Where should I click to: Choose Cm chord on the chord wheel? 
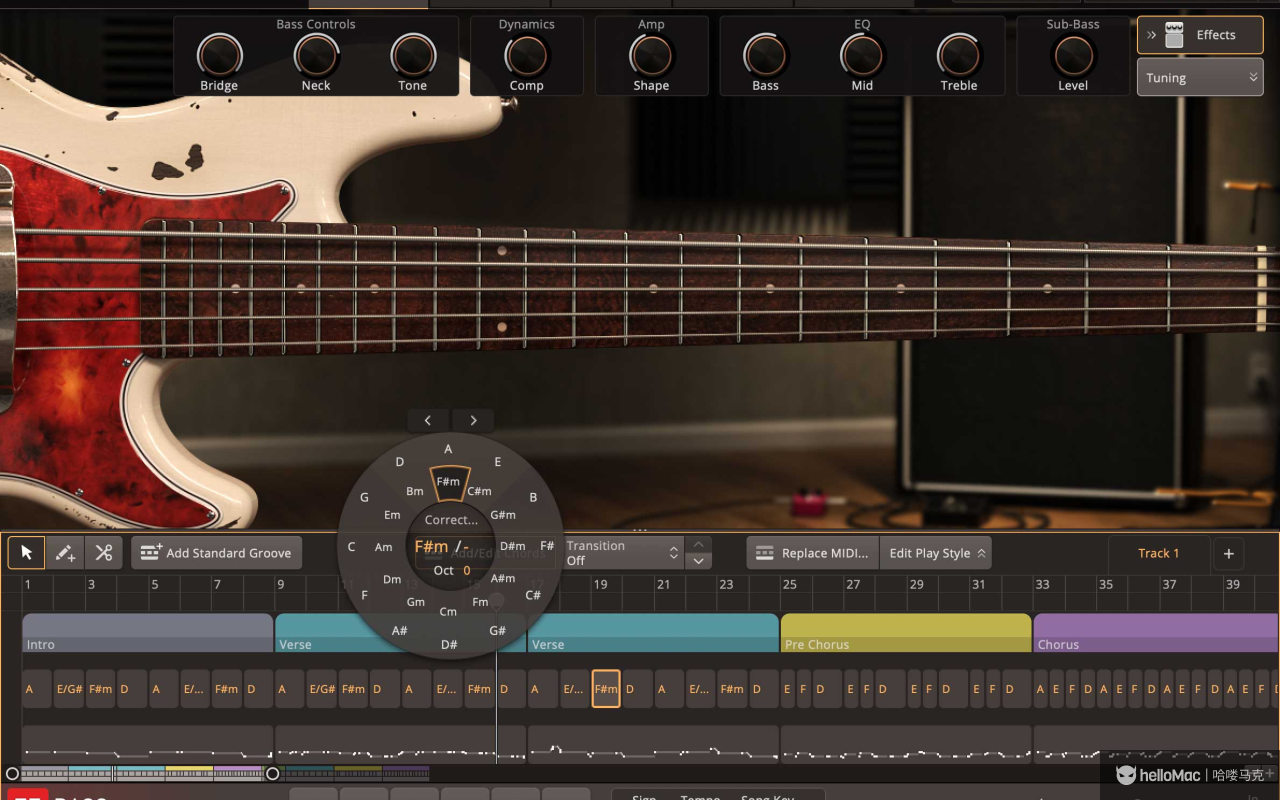(x=448, y=611)
